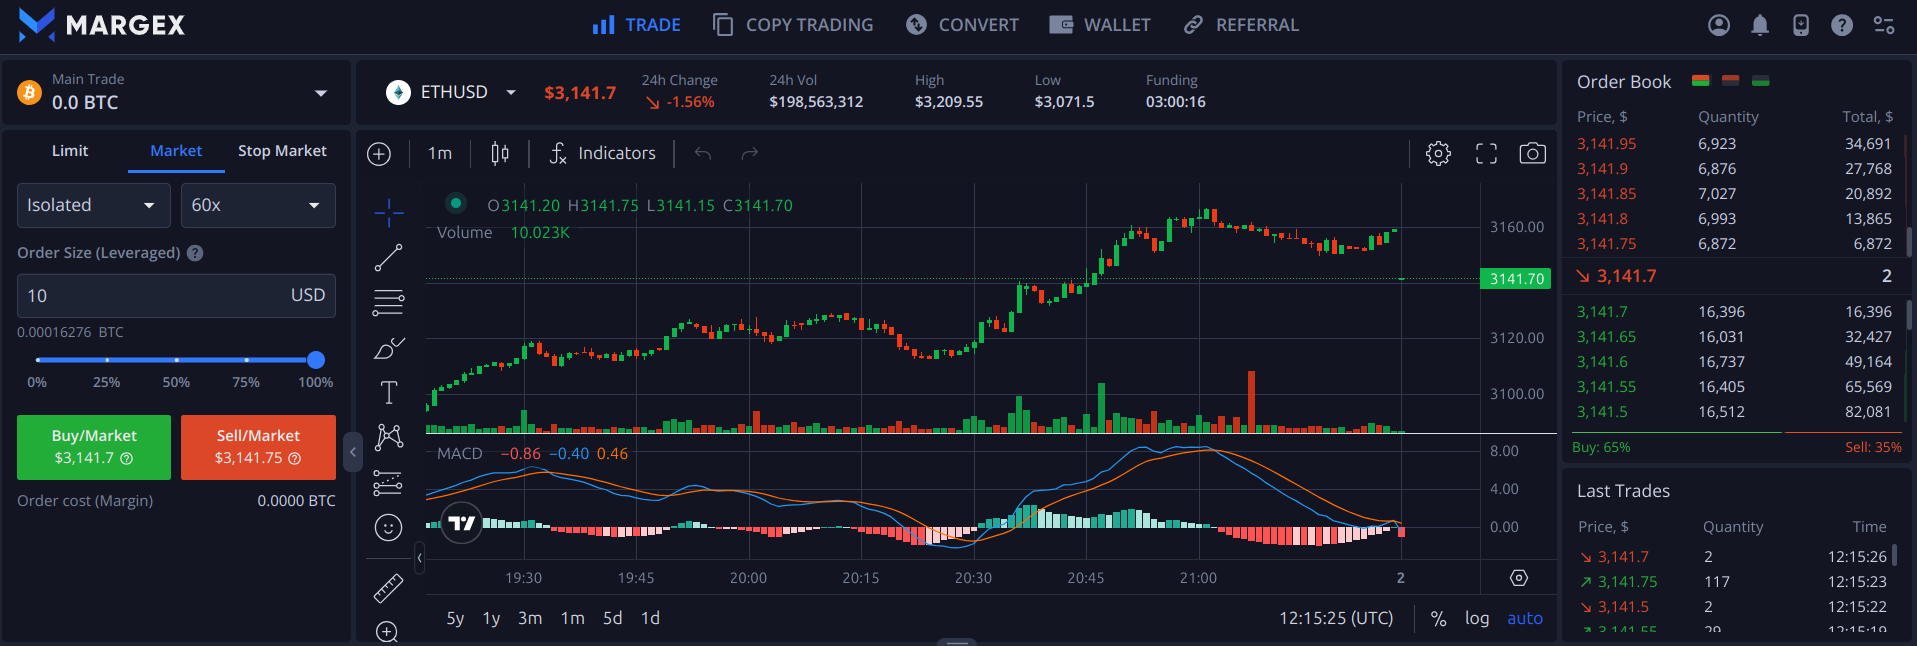The width and height of the screenshot is (1917, 646).
Task: Toggle fullscreen chart mode
Action: (1486, 153)
